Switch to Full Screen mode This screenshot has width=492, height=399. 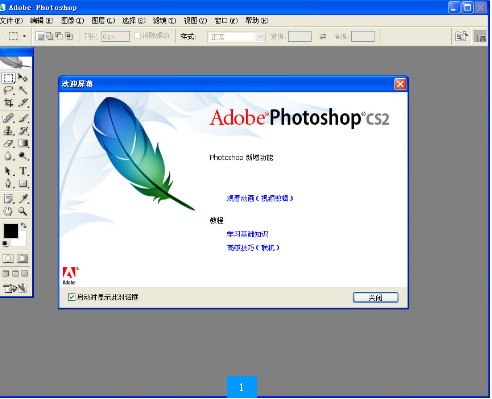tap(25, 274)
